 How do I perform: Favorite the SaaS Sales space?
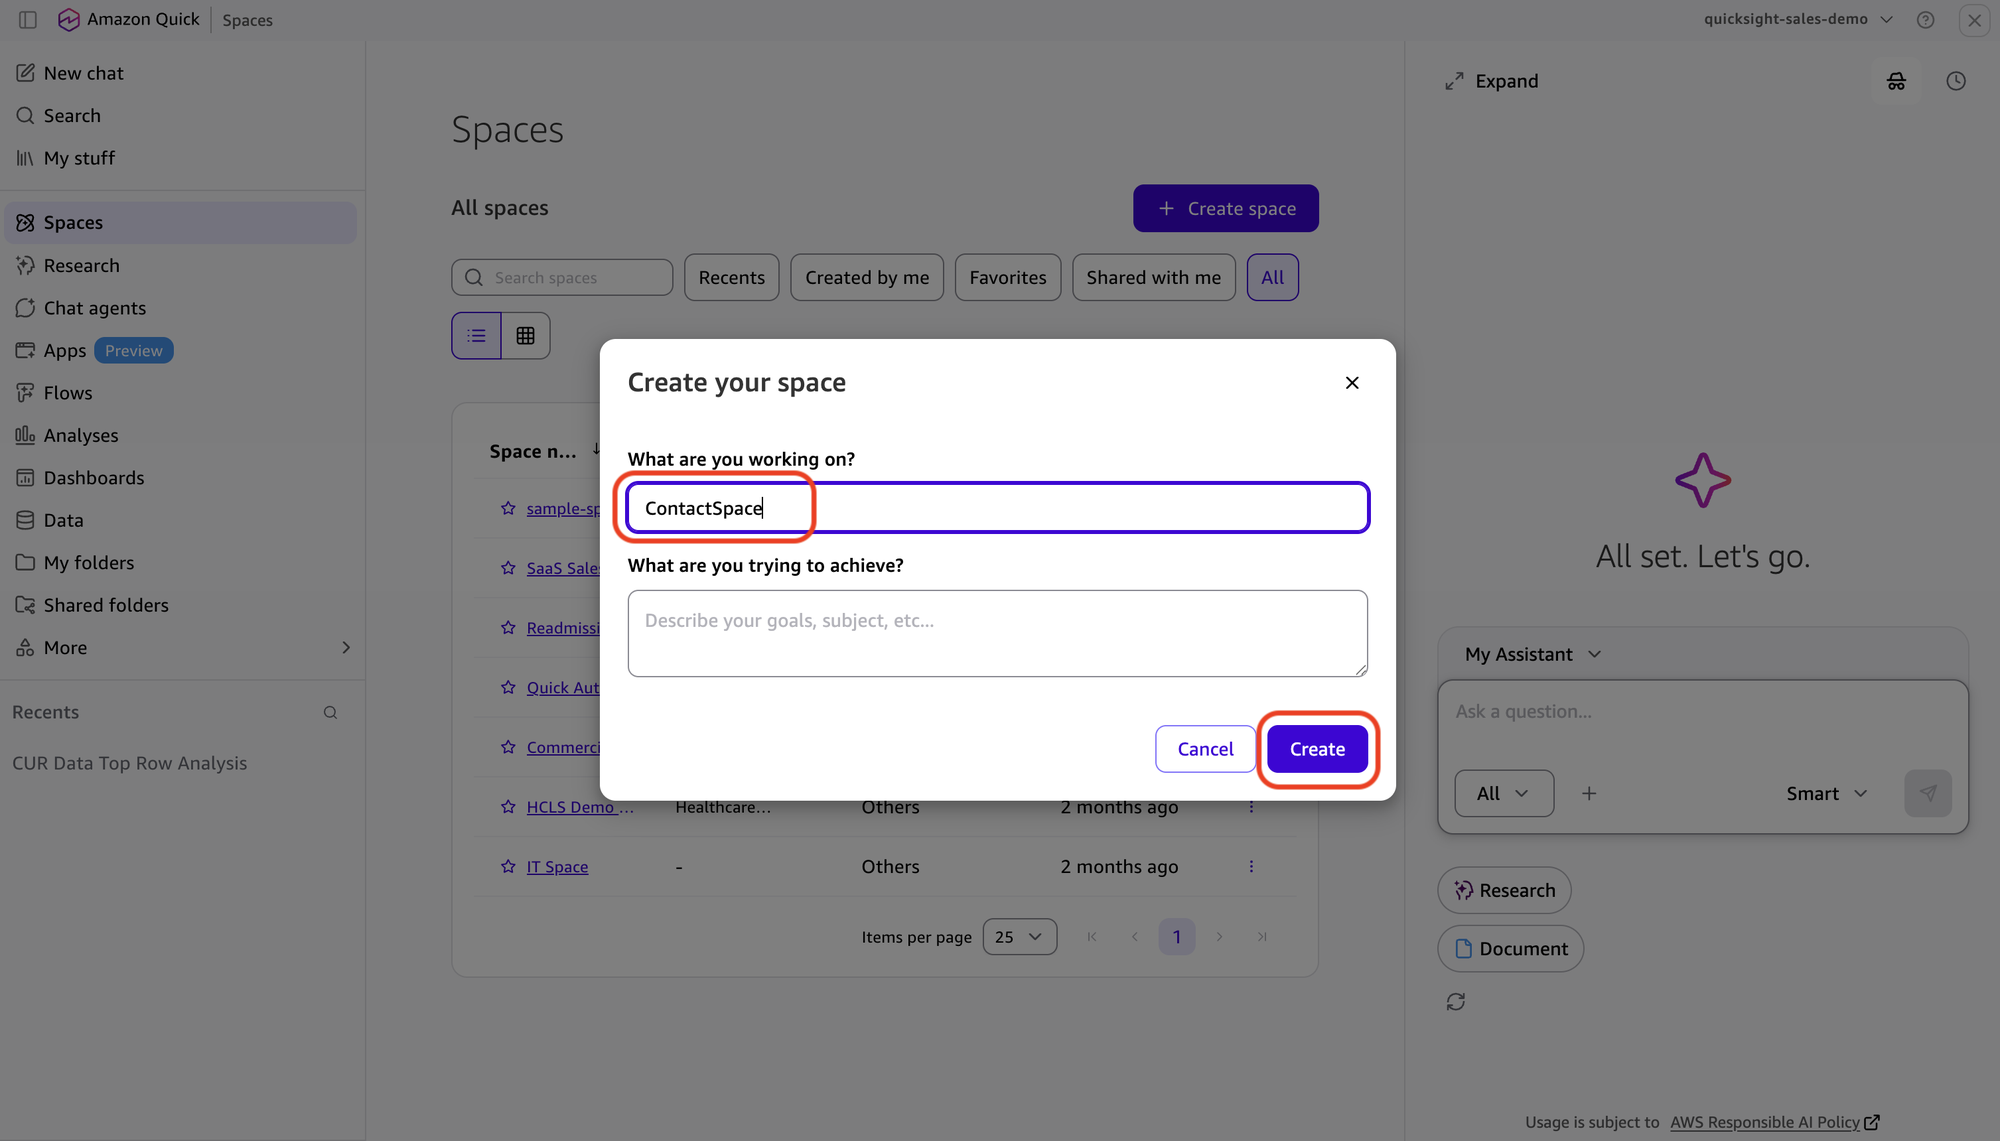pyautogui.click(x=508, y=568)
